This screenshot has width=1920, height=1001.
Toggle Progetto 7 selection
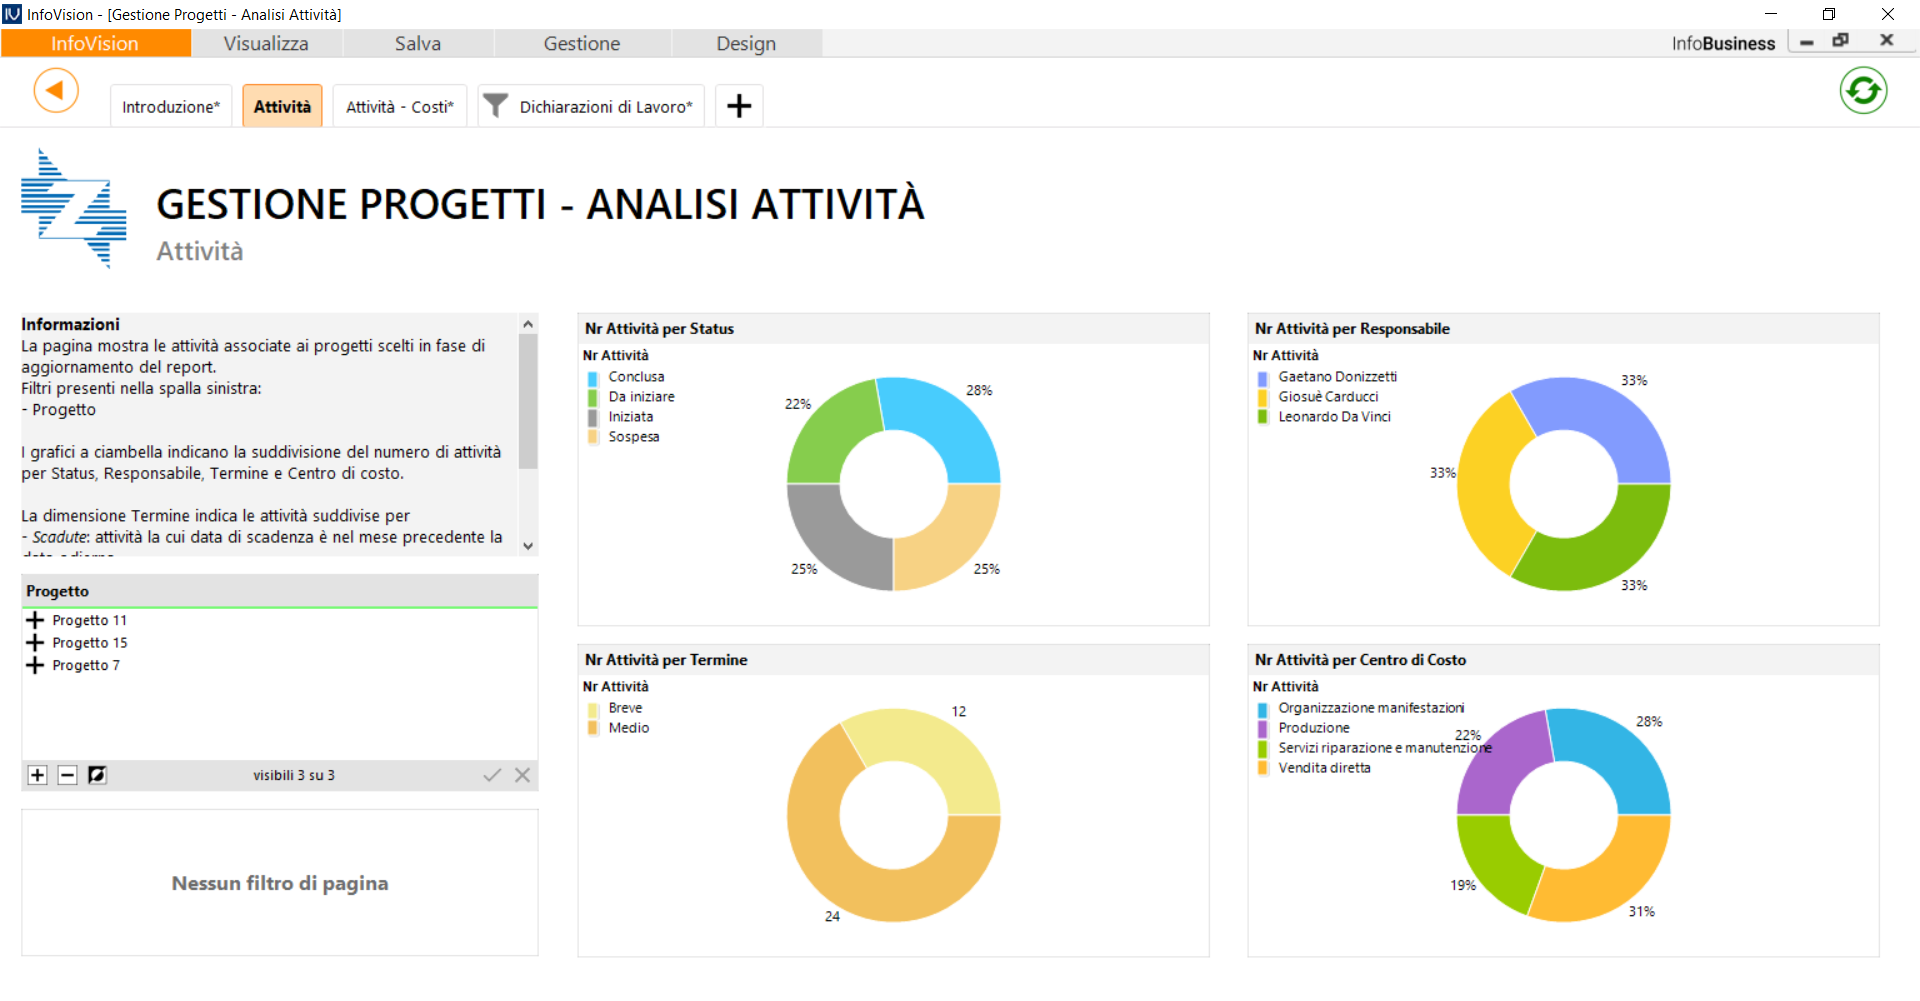85,666
